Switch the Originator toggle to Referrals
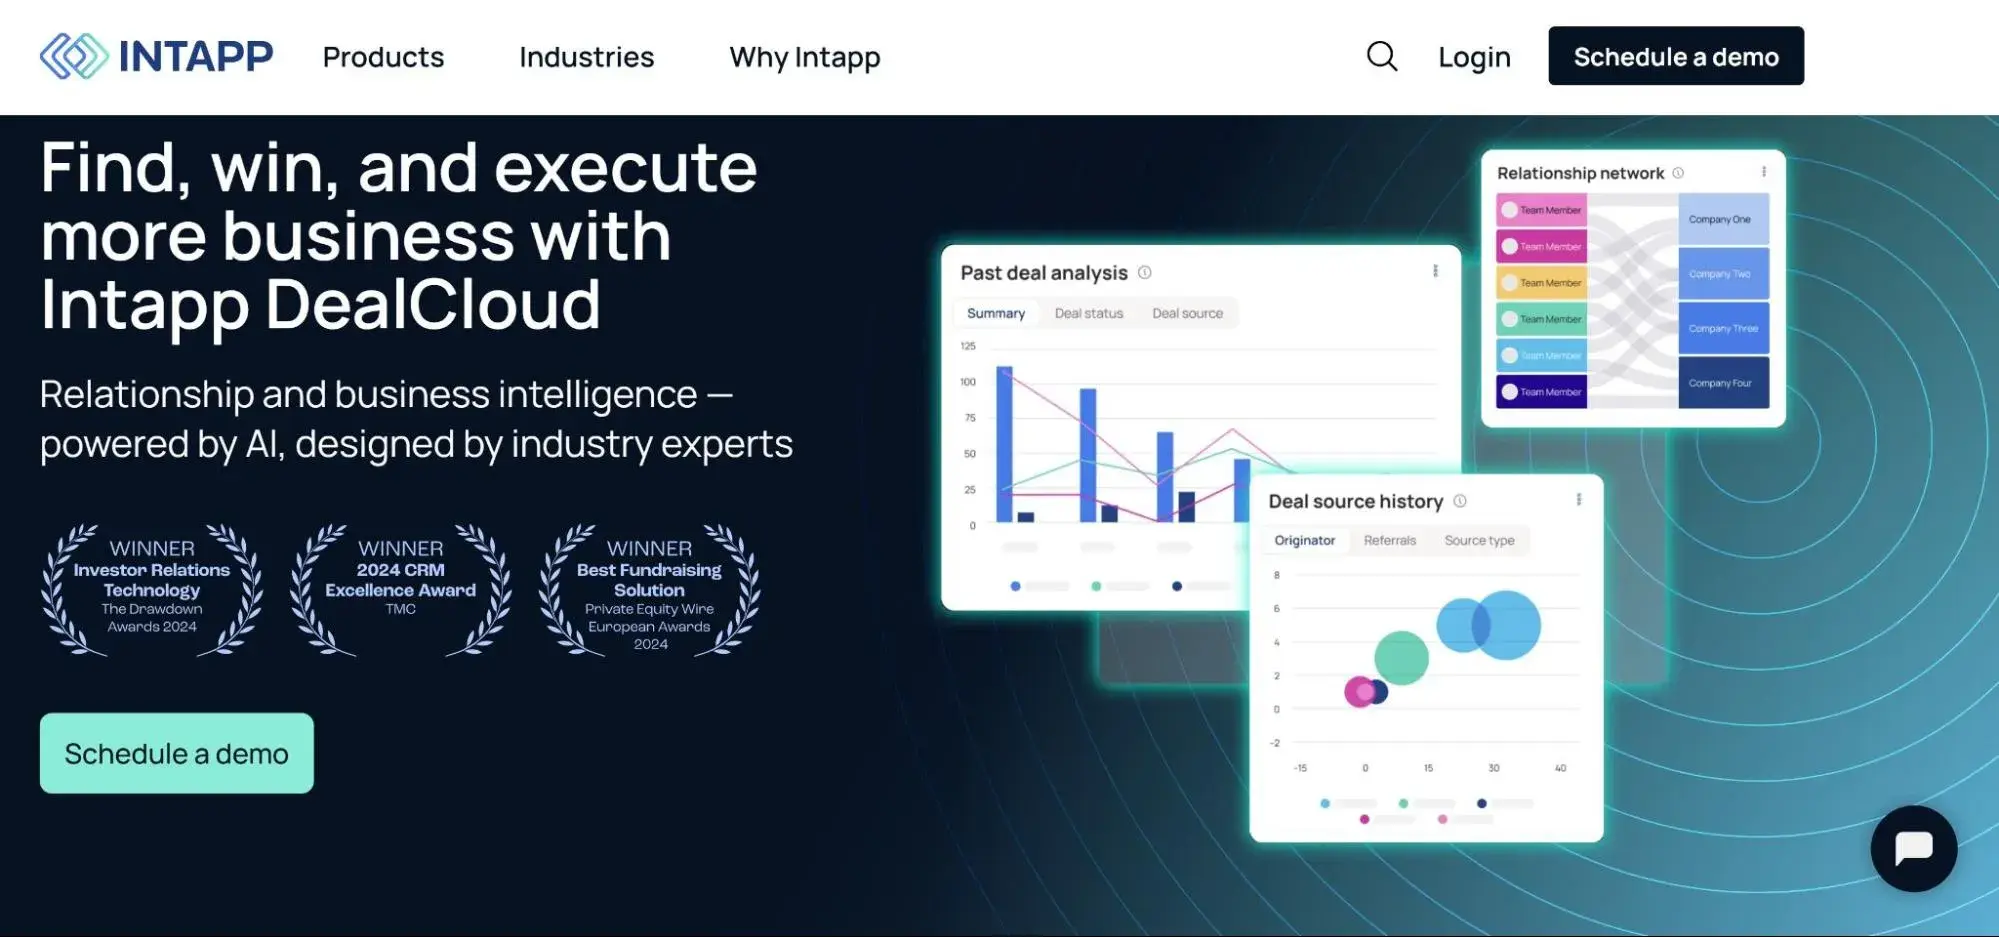1999x937 pixels. [1390, 540]
